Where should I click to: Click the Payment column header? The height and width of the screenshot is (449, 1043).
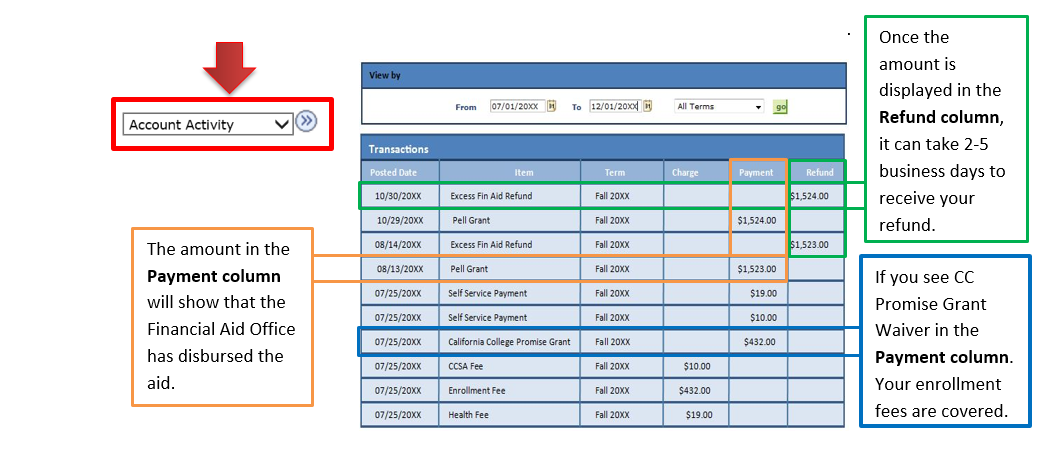756,172
